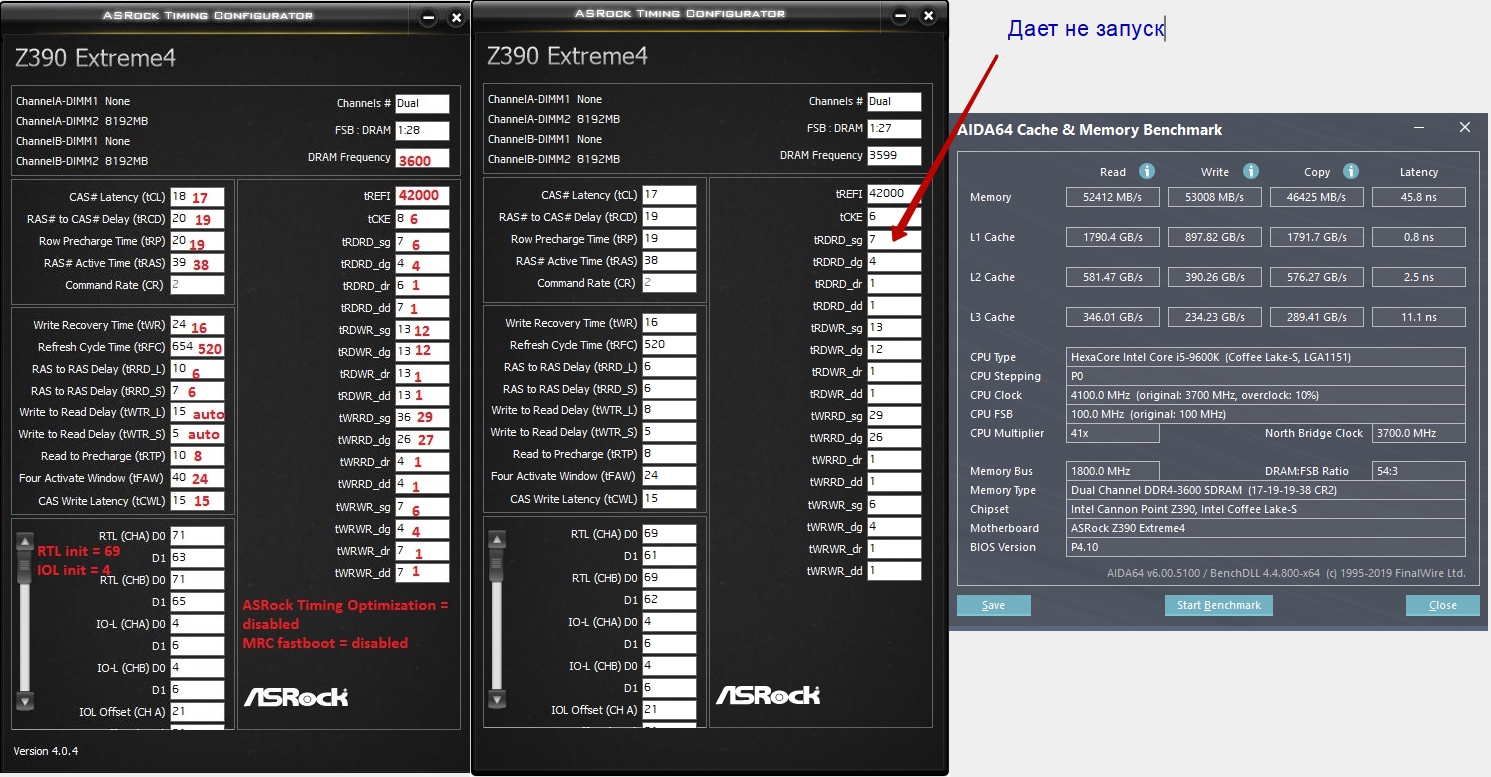Click the info icon beside Write column
Viewport: 1491px width, 777px height.
[x=1250, y=171]
